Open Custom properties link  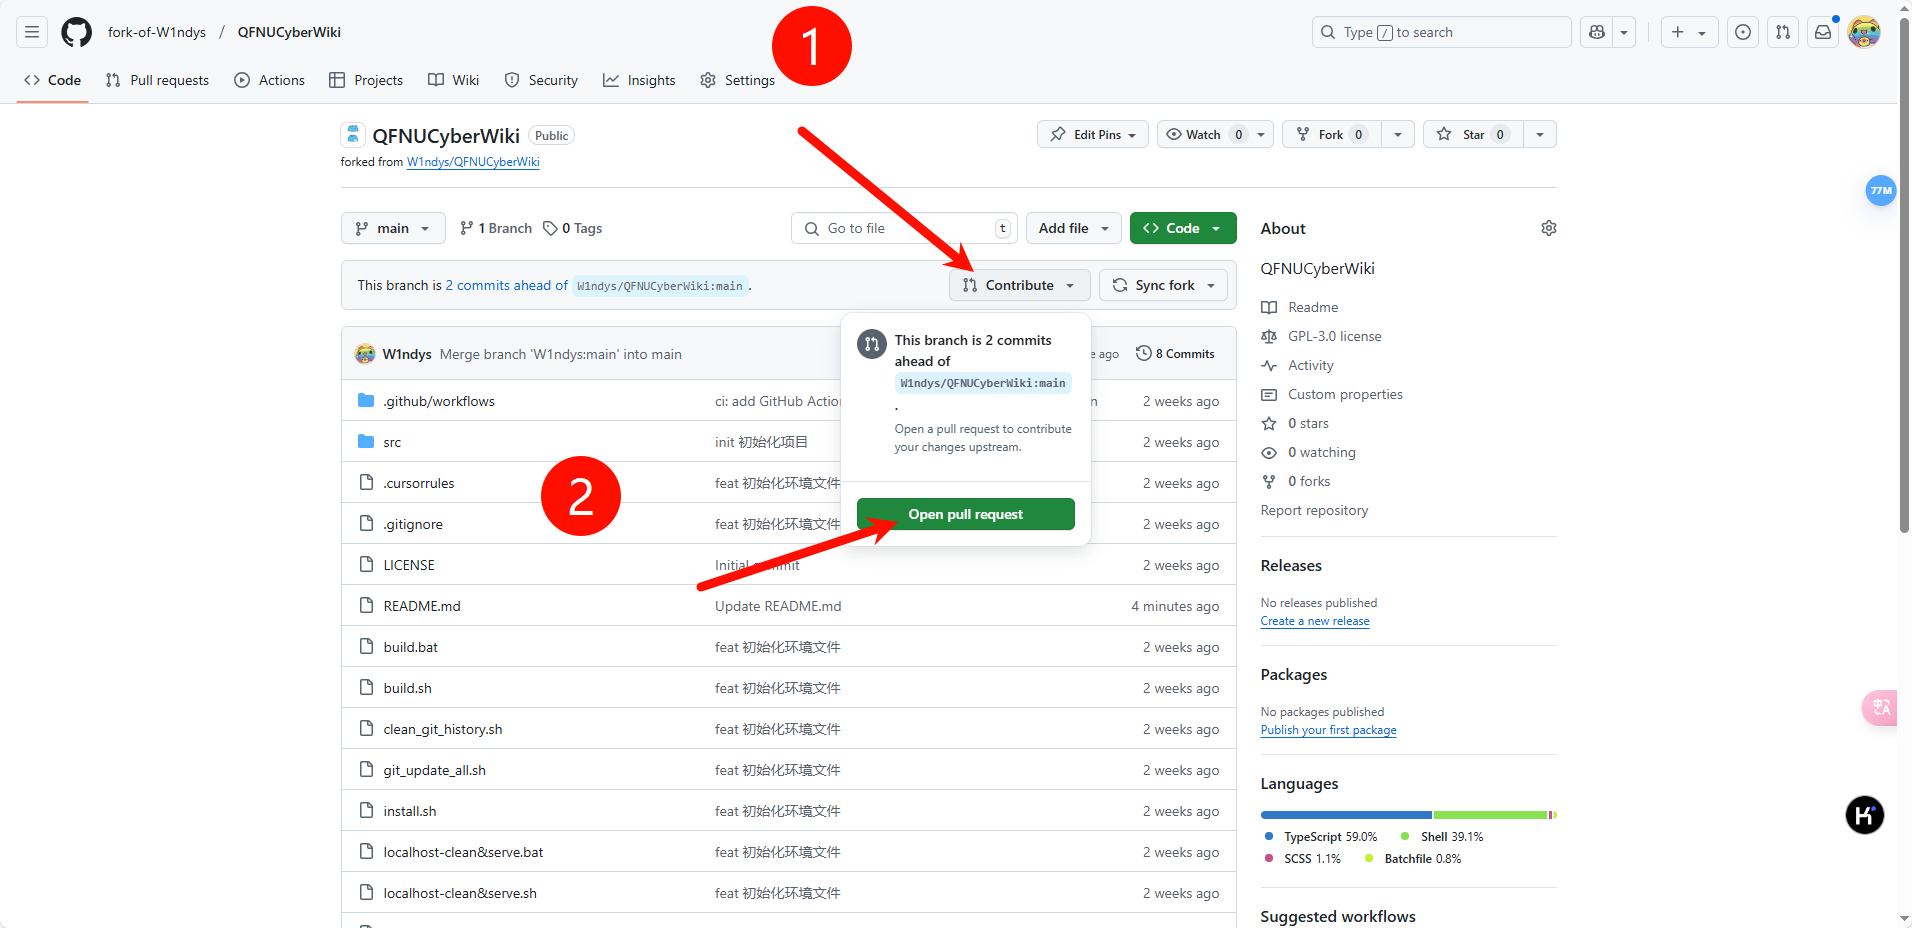pyautogui.click(x=1345, y=394)
